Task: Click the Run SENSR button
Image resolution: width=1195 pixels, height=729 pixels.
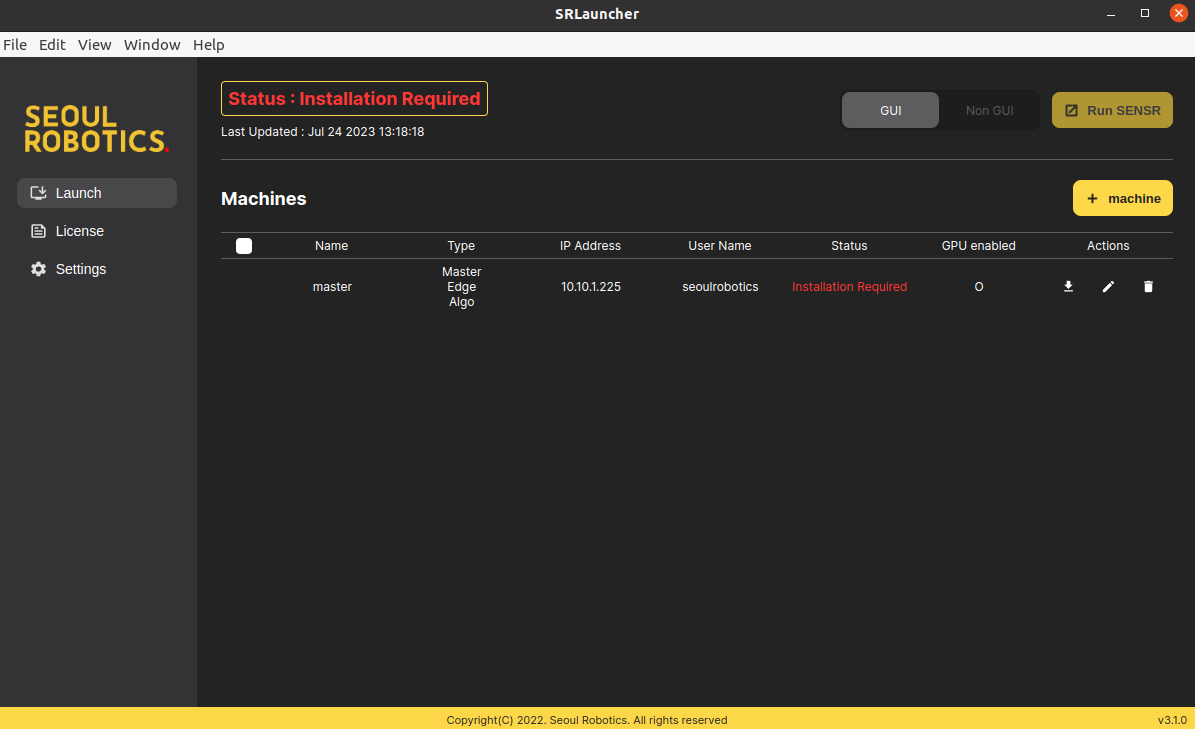Action: click(1112, 110)
